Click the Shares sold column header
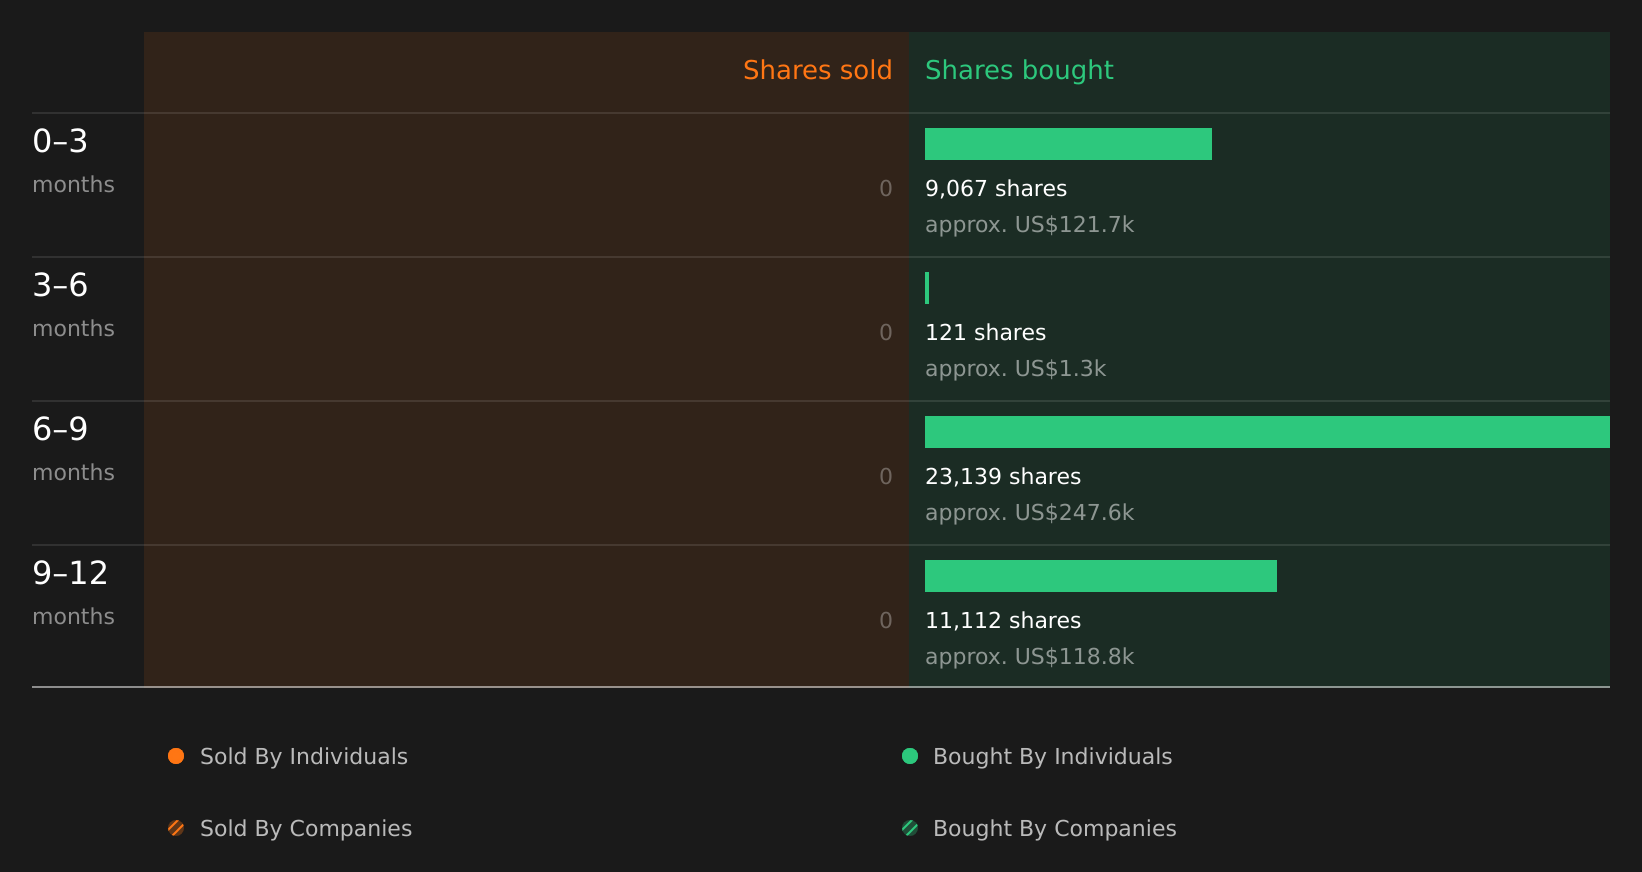1642x872 pixels. [x=817, y=70]
